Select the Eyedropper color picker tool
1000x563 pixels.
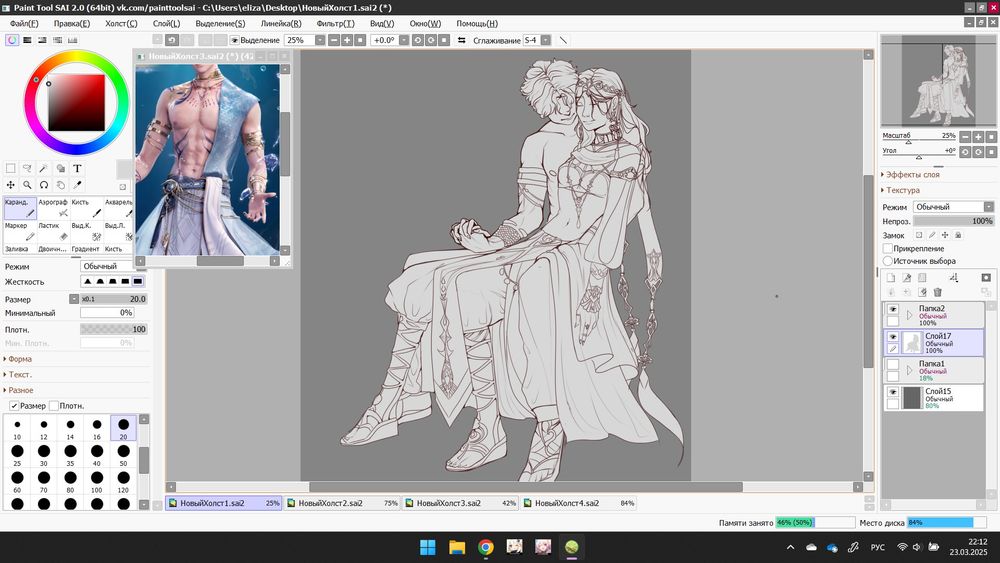tap(77, 185)
